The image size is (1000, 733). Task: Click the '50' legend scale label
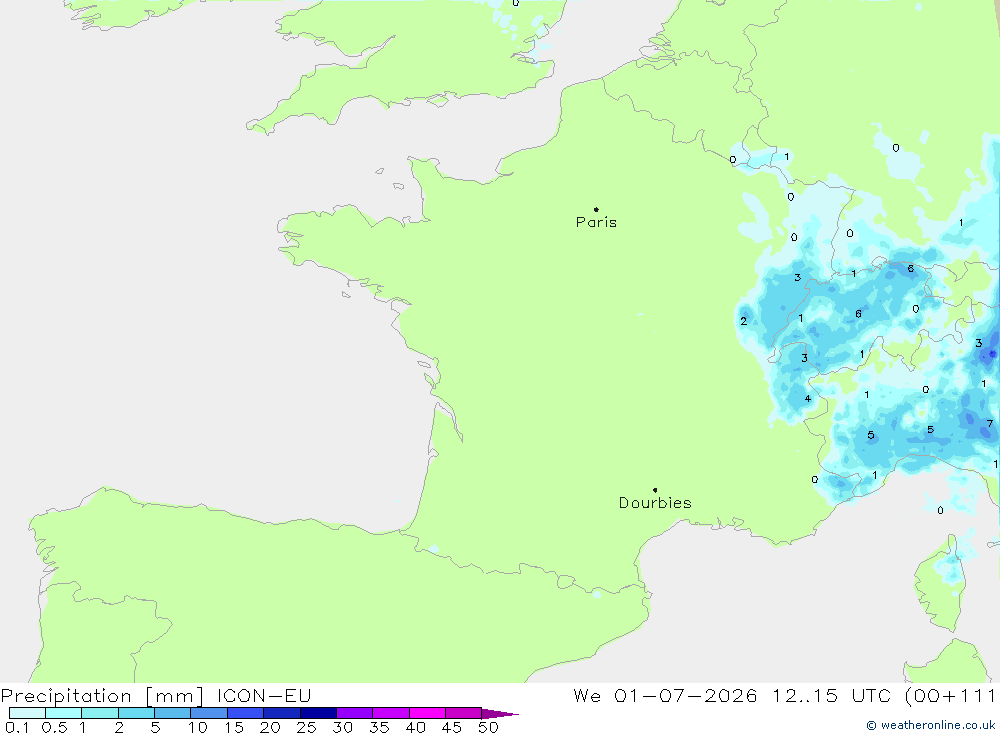tap(489, 727)
